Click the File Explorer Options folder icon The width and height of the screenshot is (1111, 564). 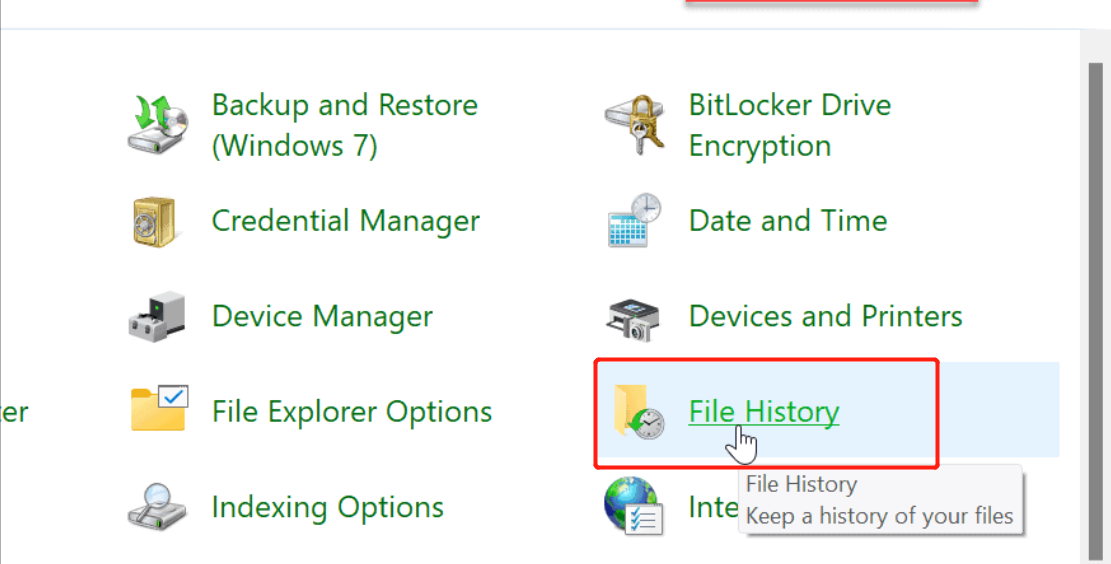[x=159, y=408]
